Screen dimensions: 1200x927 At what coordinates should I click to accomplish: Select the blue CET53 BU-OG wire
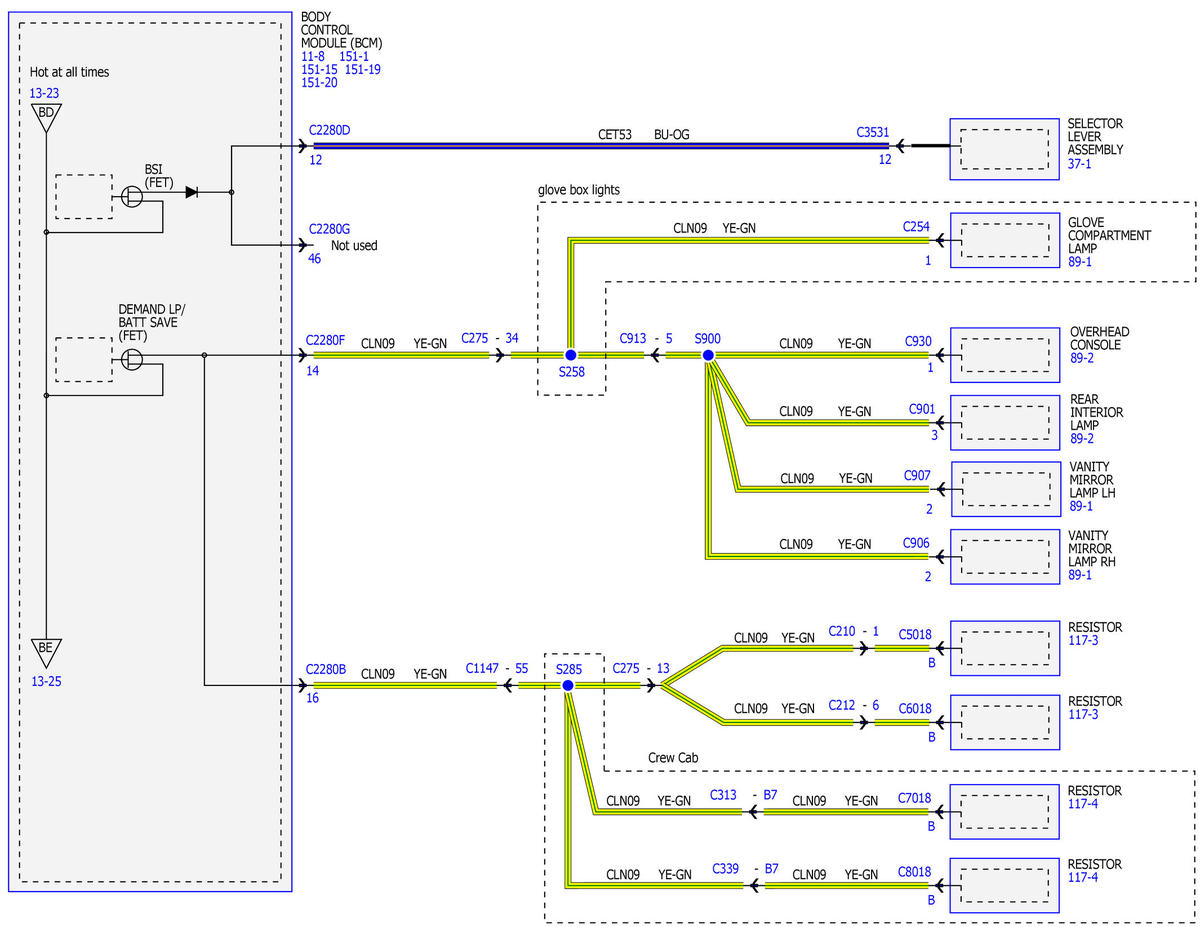pyautogui.click(x=599, y=145)
